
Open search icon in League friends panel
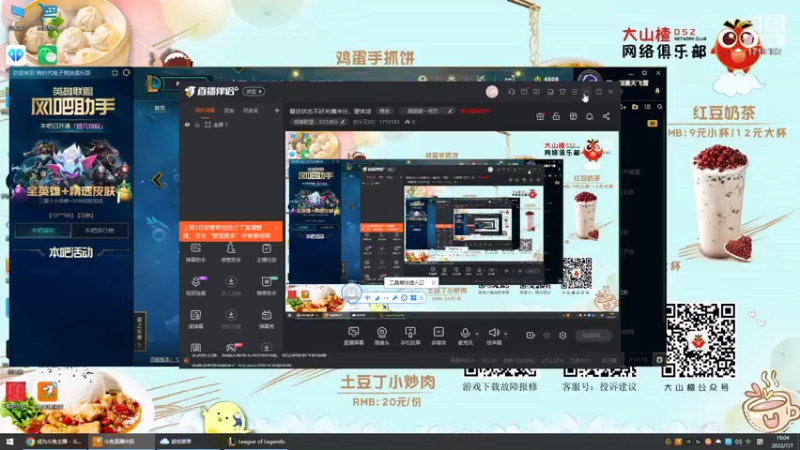click(x=660, y=107)
